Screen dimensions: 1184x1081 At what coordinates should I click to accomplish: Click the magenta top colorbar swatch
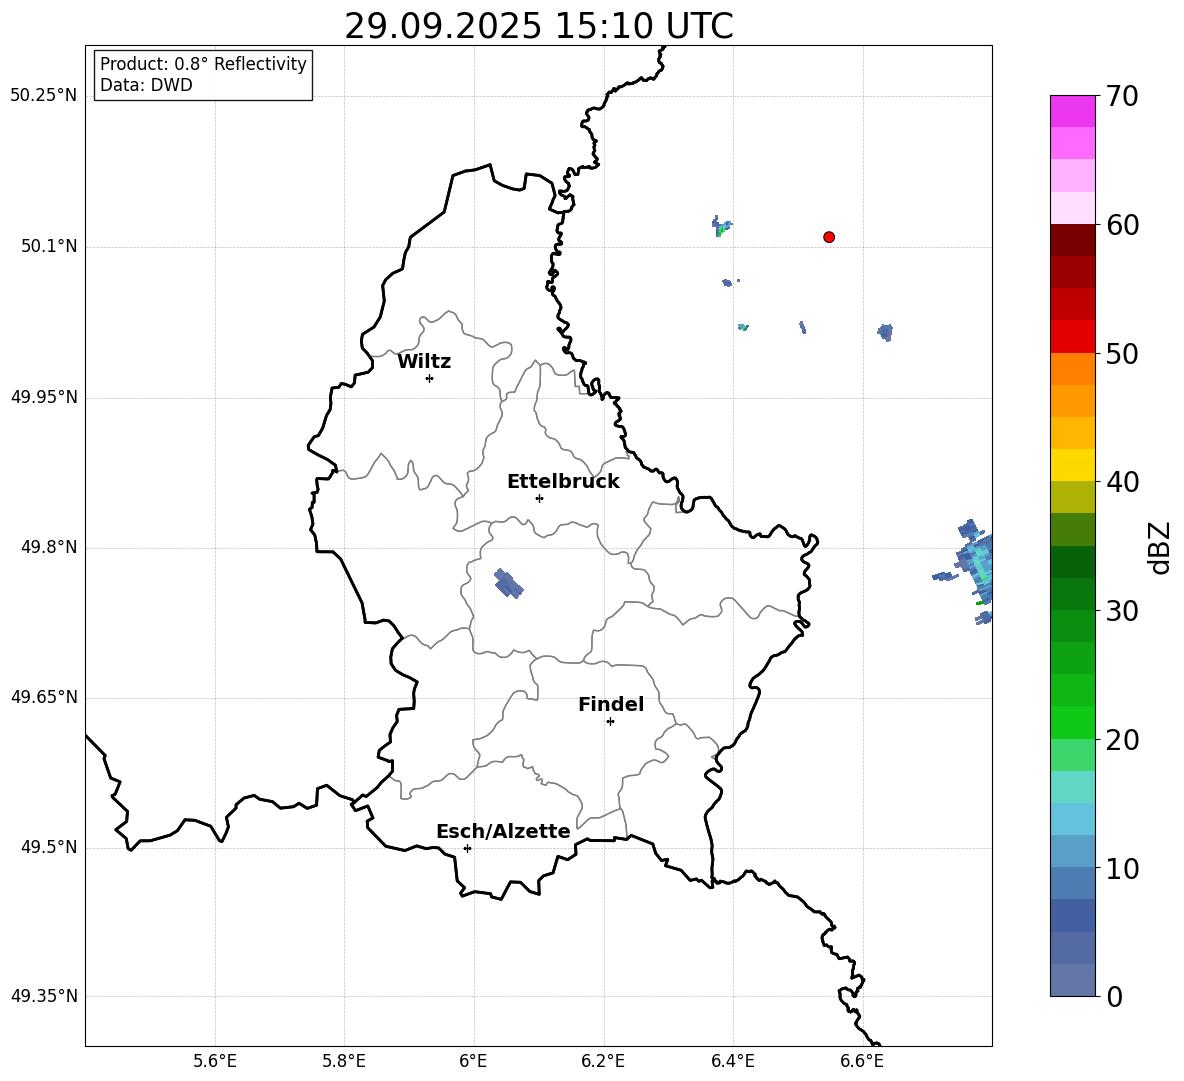[x=1073, y=111]
